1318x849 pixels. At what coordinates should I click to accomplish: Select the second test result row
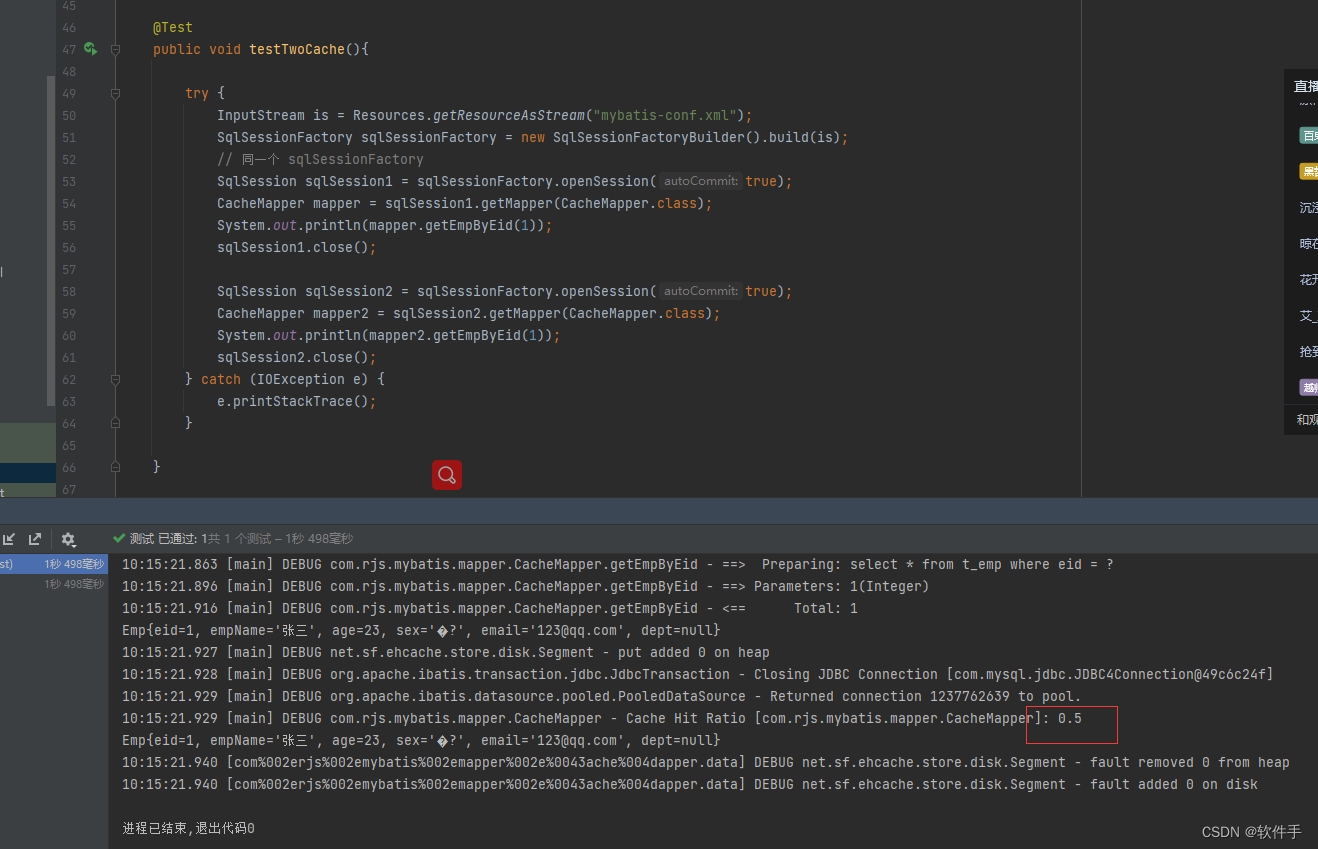tap(53, 584)
